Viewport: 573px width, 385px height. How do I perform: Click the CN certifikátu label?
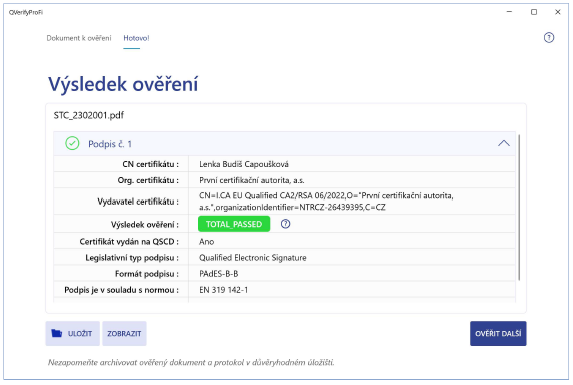(151, 164)
